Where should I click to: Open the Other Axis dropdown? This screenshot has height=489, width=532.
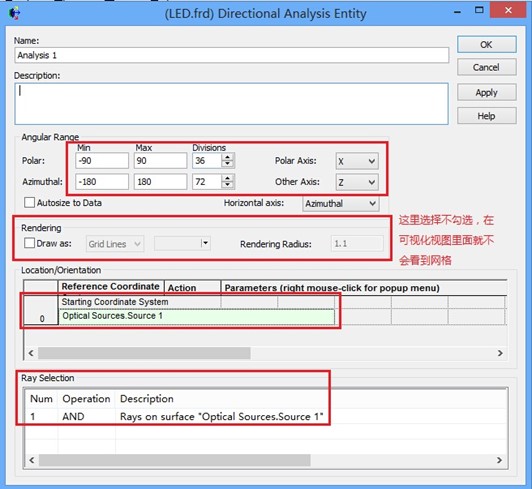357,182
